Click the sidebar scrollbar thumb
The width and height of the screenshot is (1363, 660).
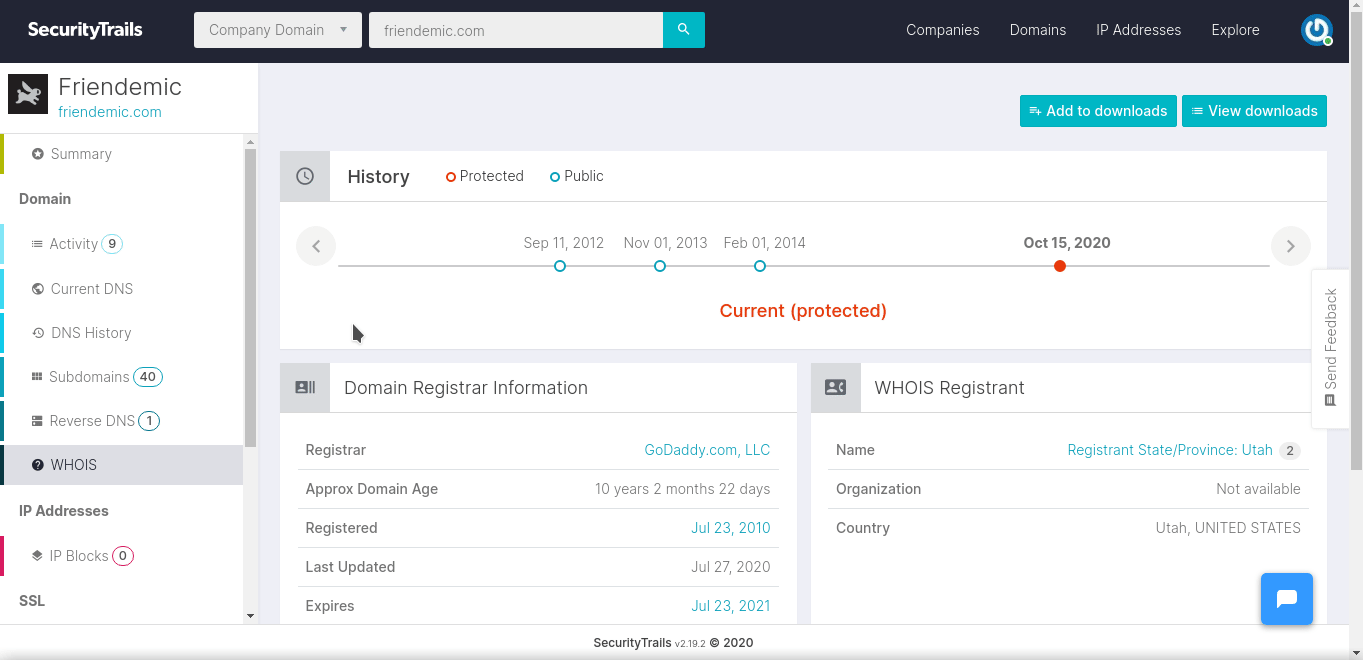[x=250, y=297]
